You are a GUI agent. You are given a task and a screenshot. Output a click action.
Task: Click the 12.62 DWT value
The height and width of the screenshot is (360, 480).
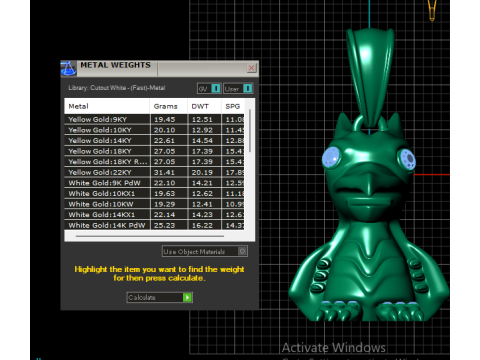point(202,194)
